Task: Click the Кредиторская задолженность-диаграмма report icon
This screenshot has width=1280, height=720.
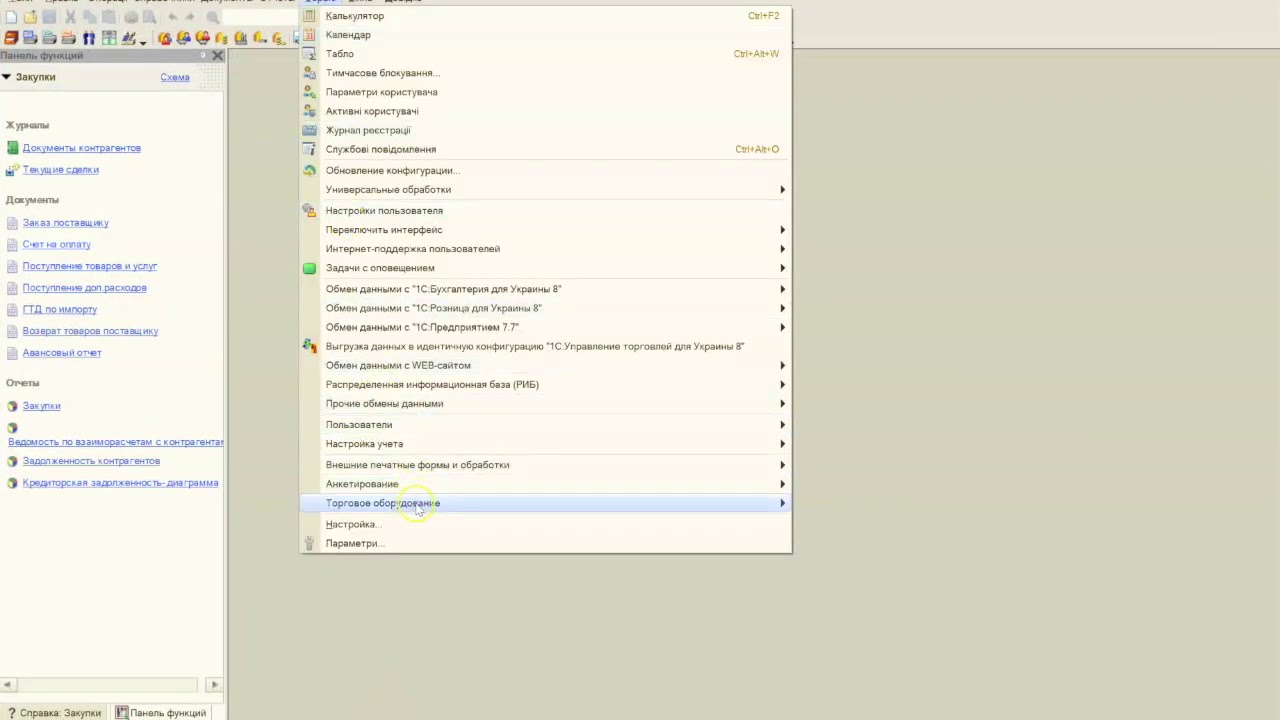Action: point(12,483)
